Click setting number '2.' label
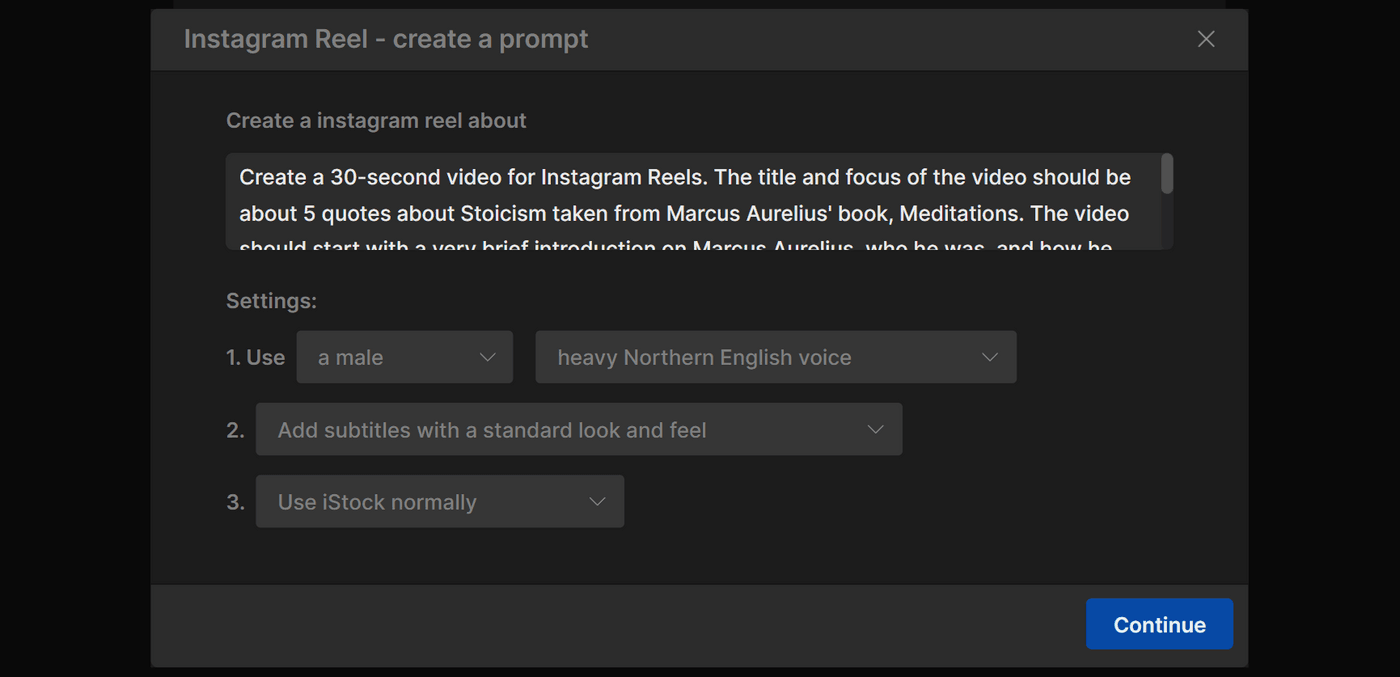 pos(236,428)
